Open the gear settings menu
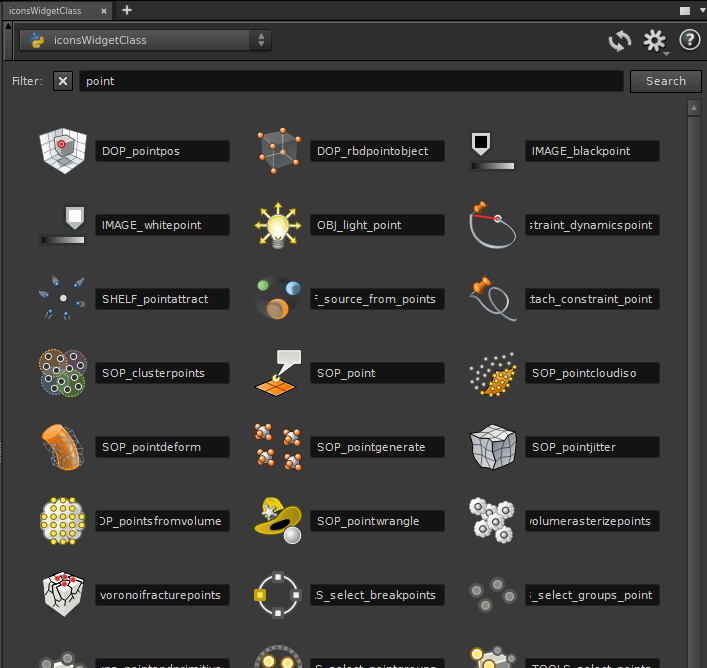The image size is (707, 668). tap(655, 41)
